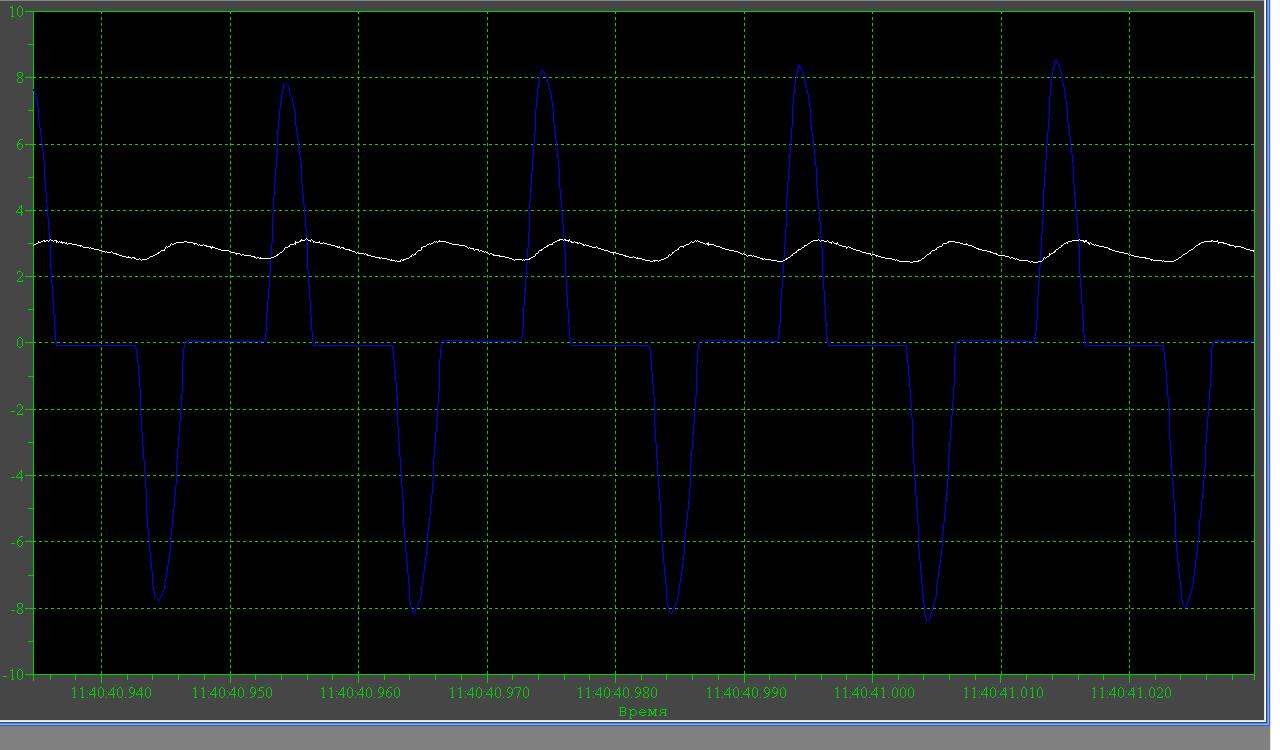
Task: Click the "Время" axis title
Action: coord(643,711)
